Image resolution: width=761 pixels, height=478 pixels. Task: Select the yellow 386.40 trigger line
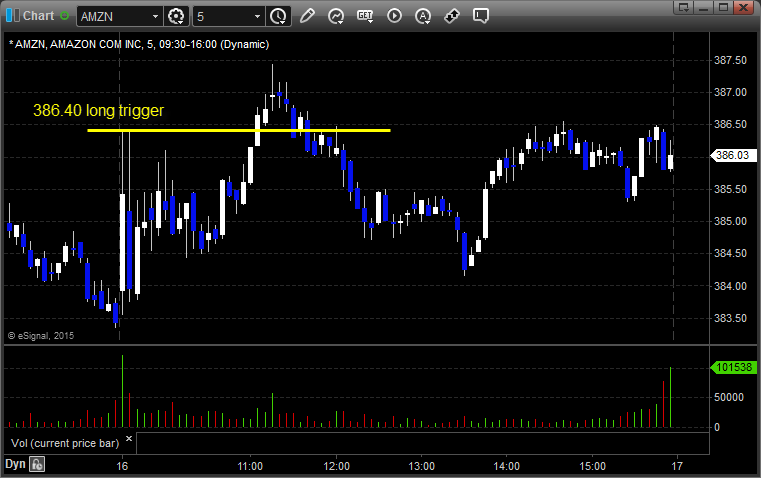(239, 130)
